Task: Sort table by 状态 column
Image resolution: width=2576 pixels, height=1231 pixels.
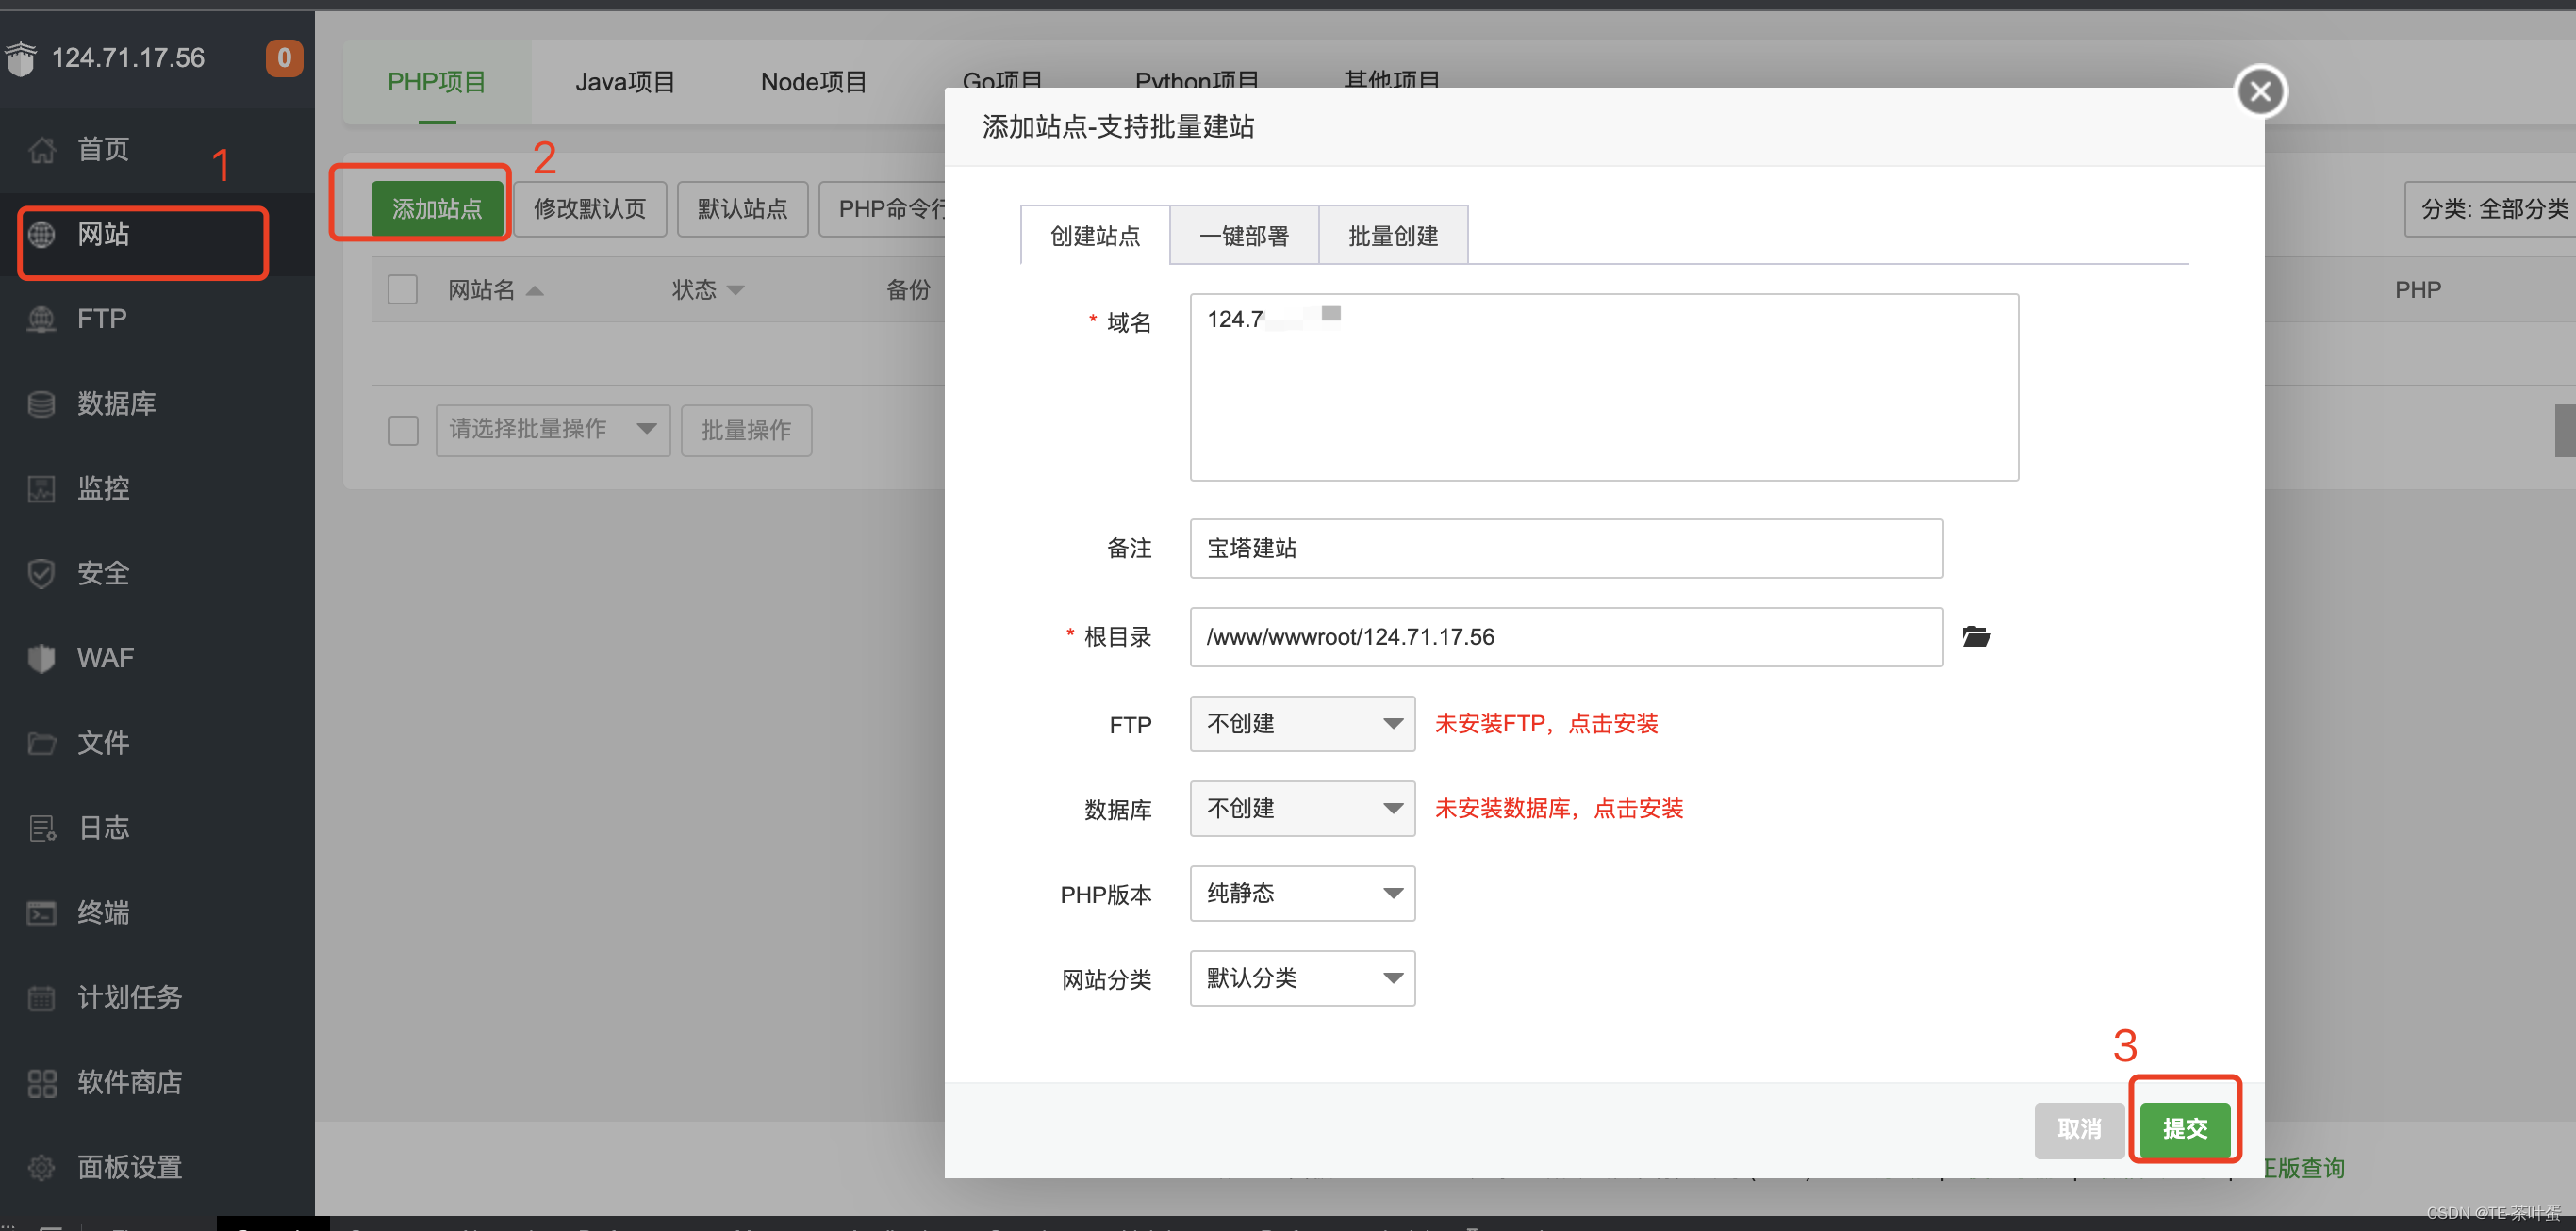Action: pos(708,290)
